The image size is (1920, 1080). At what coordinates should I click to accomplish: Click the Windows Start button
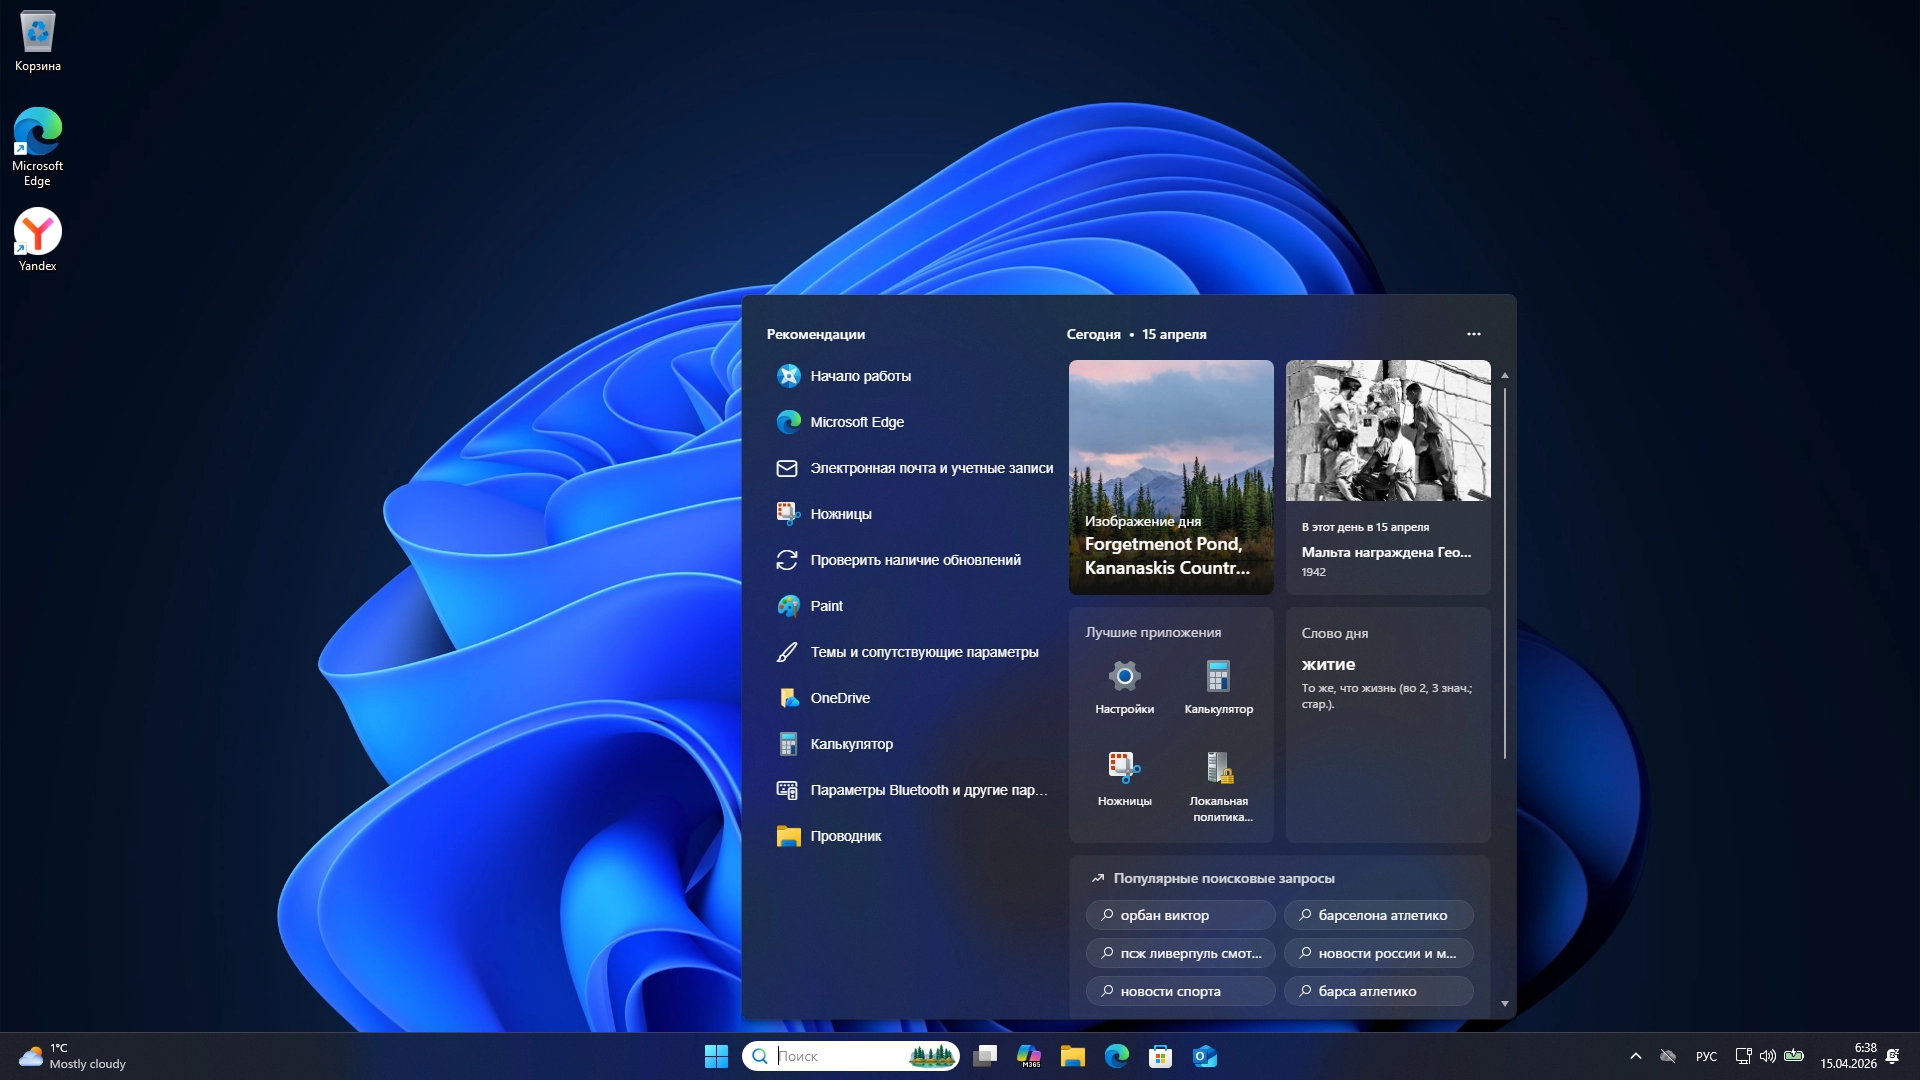(716, 1056)
